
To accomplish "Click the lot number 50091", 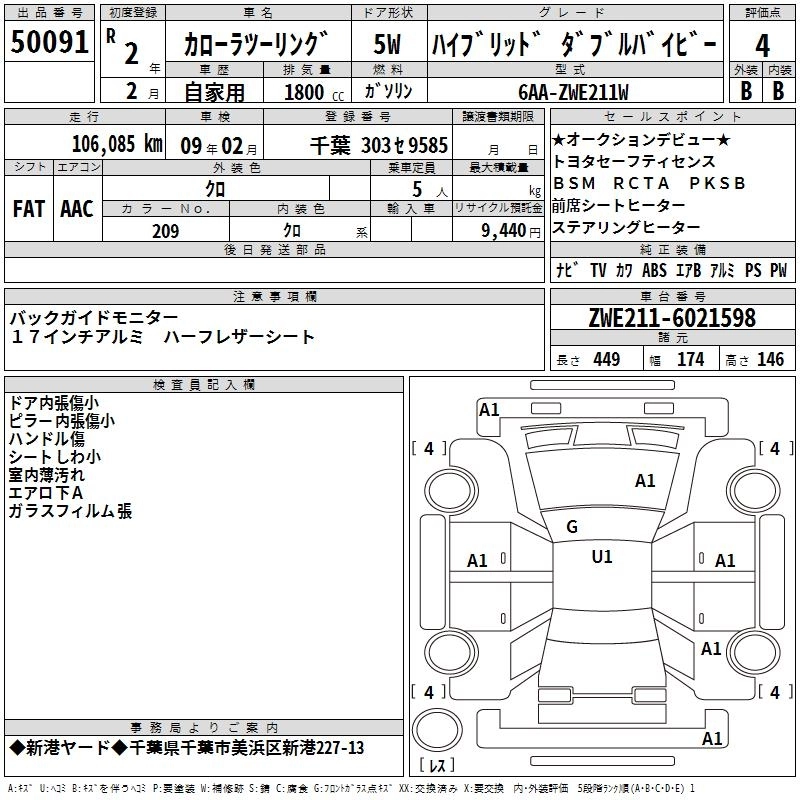I will coord(50,44).
